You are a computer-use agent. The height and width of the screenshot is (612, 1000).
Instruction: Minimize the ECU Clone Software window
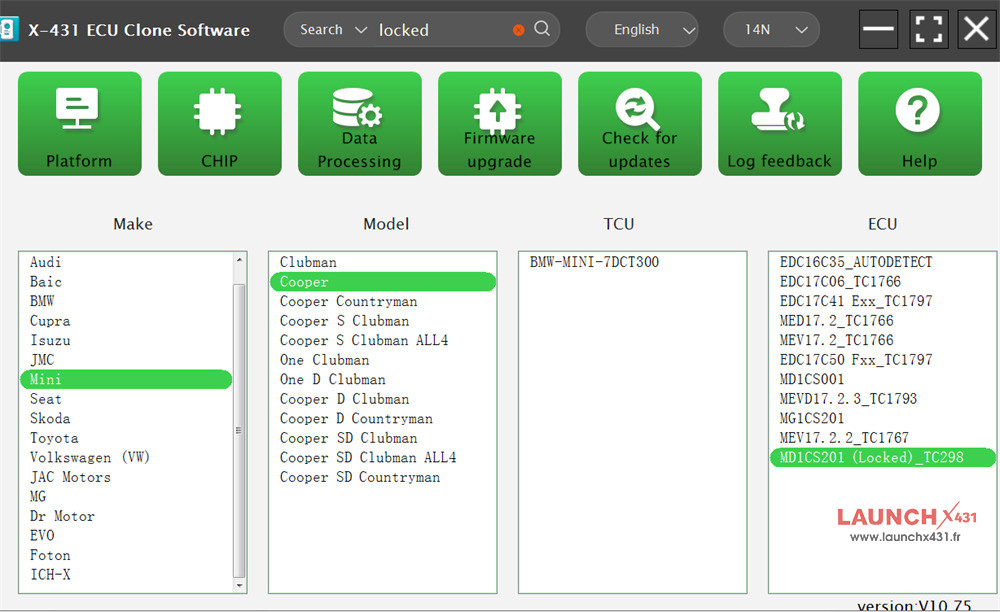(x=878, y=29)
